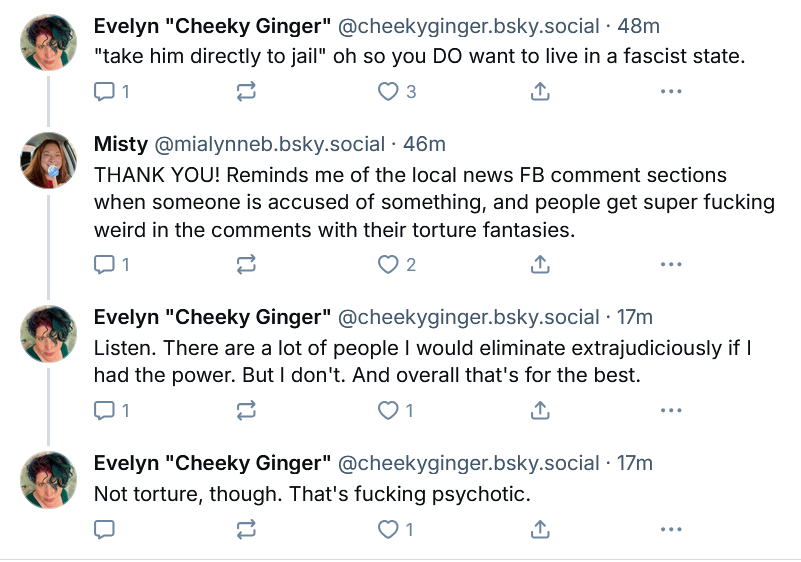
Task: Like the "Listen. There are a lot" post
Action: (388, 410)
